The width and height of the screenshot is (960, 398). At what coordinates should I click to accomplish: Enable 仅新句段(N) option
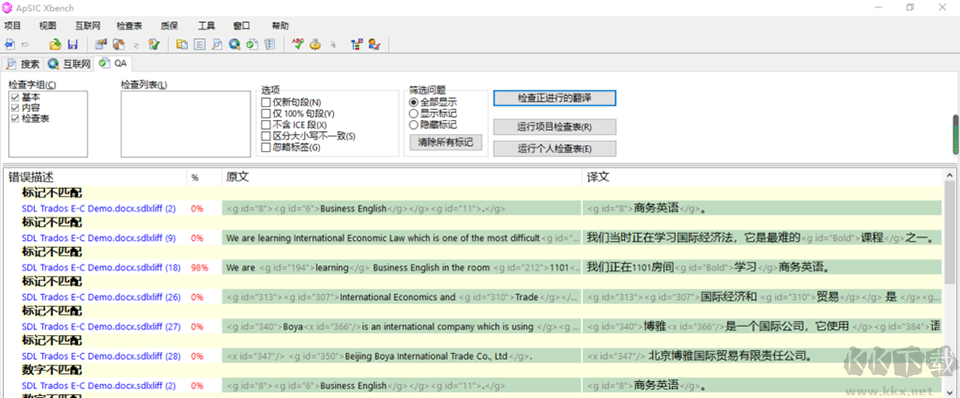(266, 102)
